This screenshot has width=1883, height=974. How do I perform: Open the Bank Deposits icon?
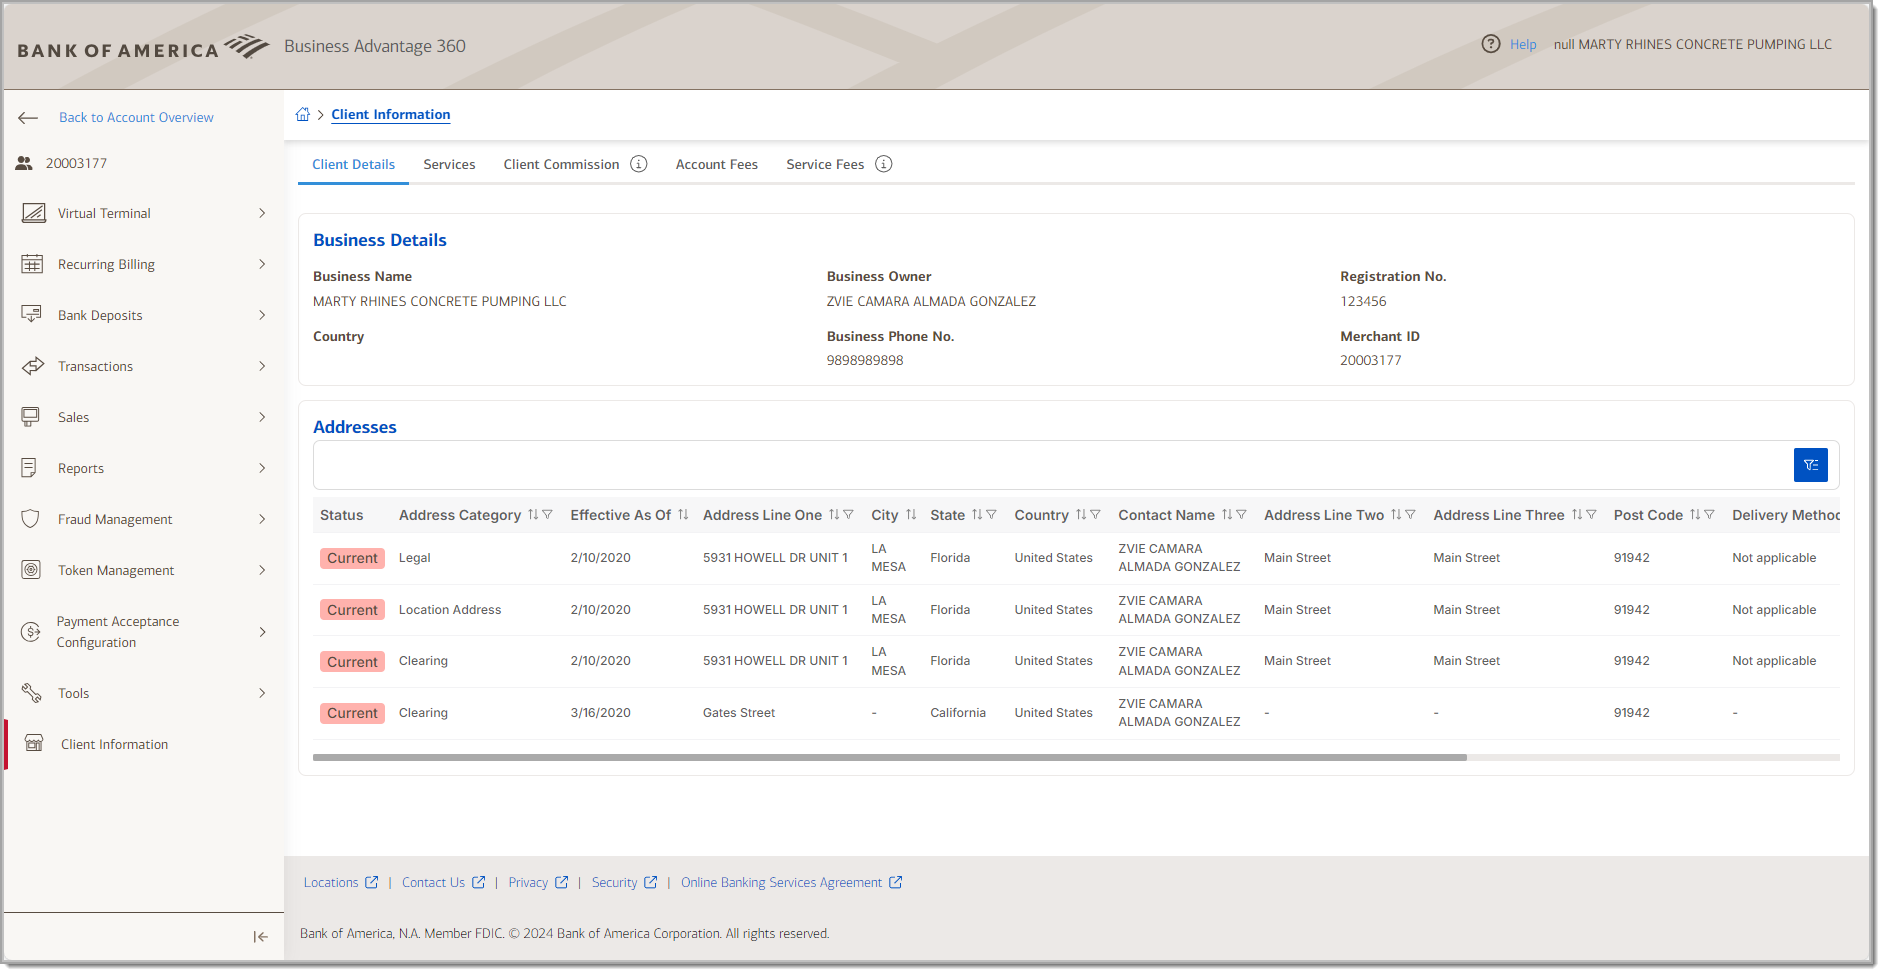31,315
